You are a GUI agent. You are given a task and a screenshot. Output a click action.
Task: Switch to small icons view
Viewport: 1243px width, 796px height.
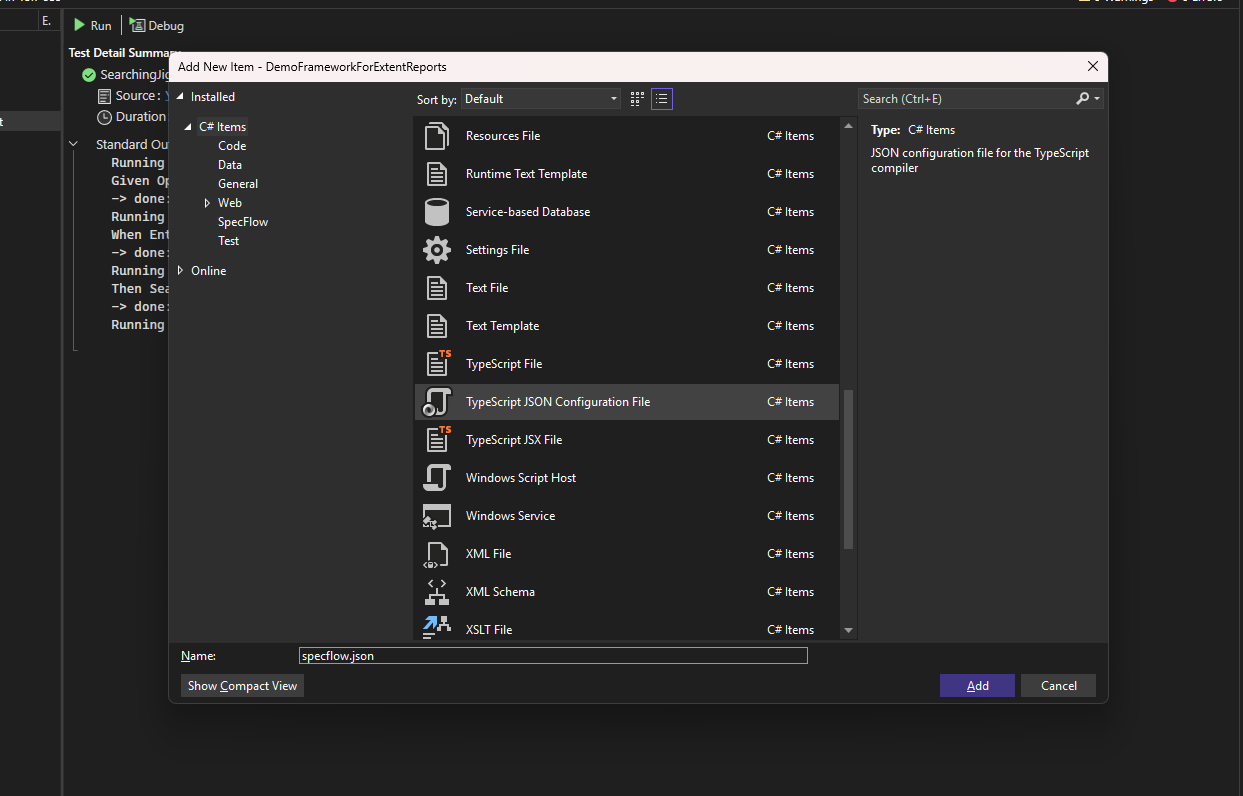coord(662,99)
